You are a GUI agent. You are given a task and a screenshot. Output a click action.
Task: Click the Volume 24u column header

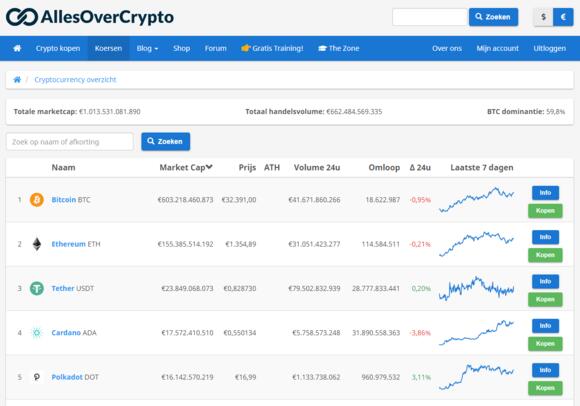point(317,168)
